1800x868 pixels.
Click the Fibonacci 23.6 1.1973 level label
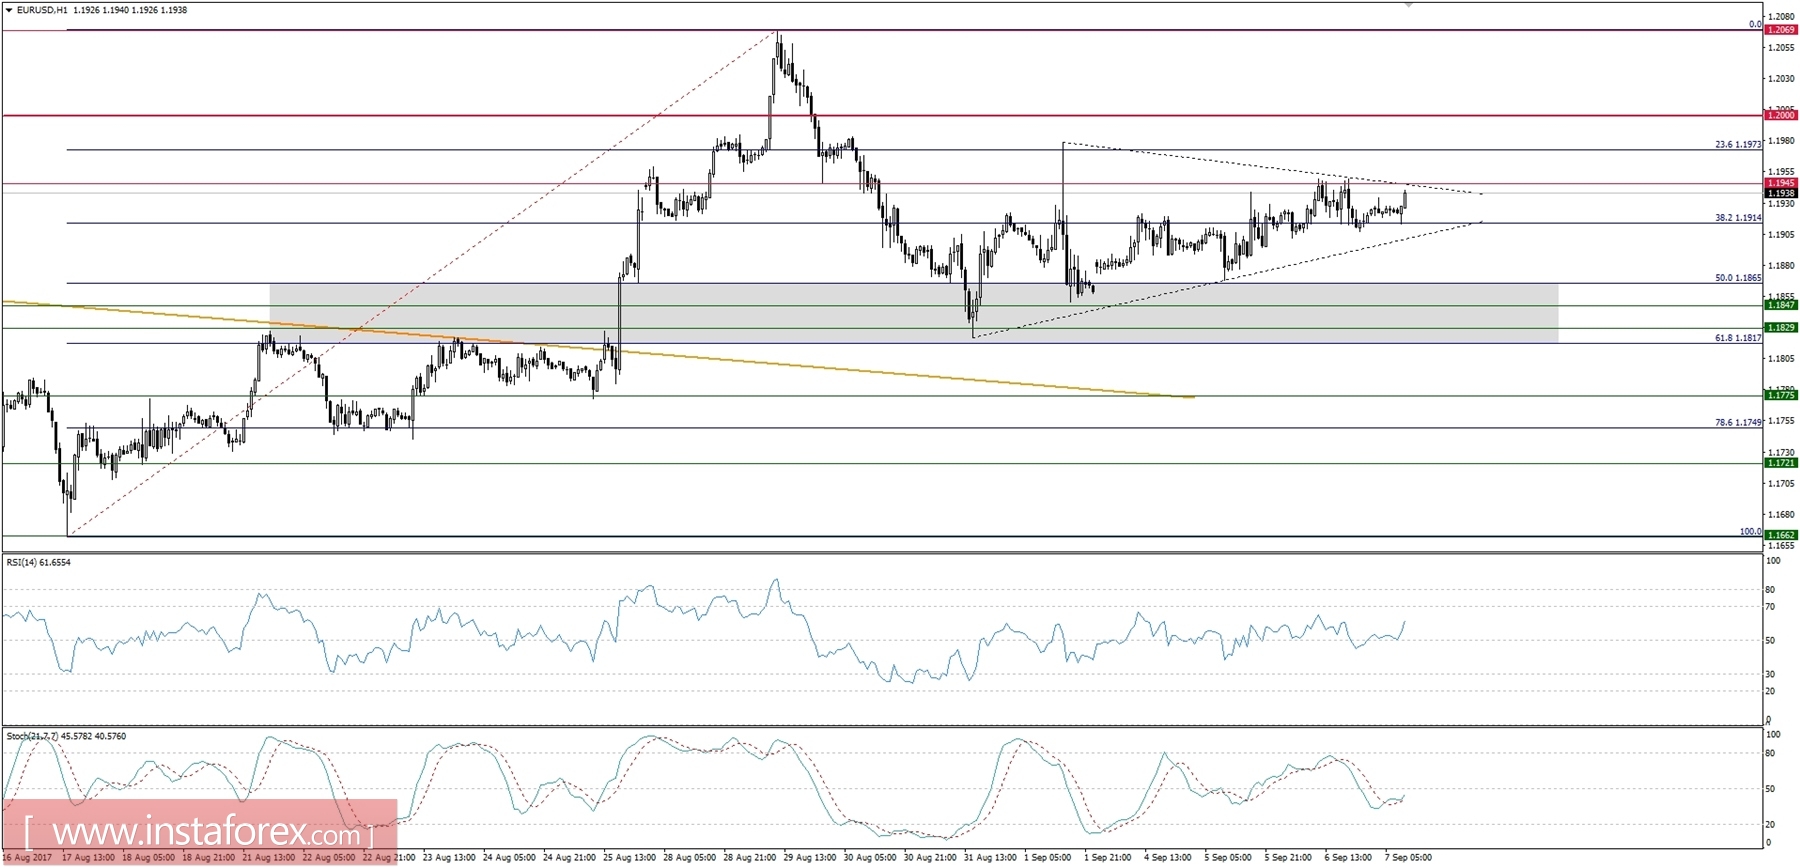pos(1738,144)
